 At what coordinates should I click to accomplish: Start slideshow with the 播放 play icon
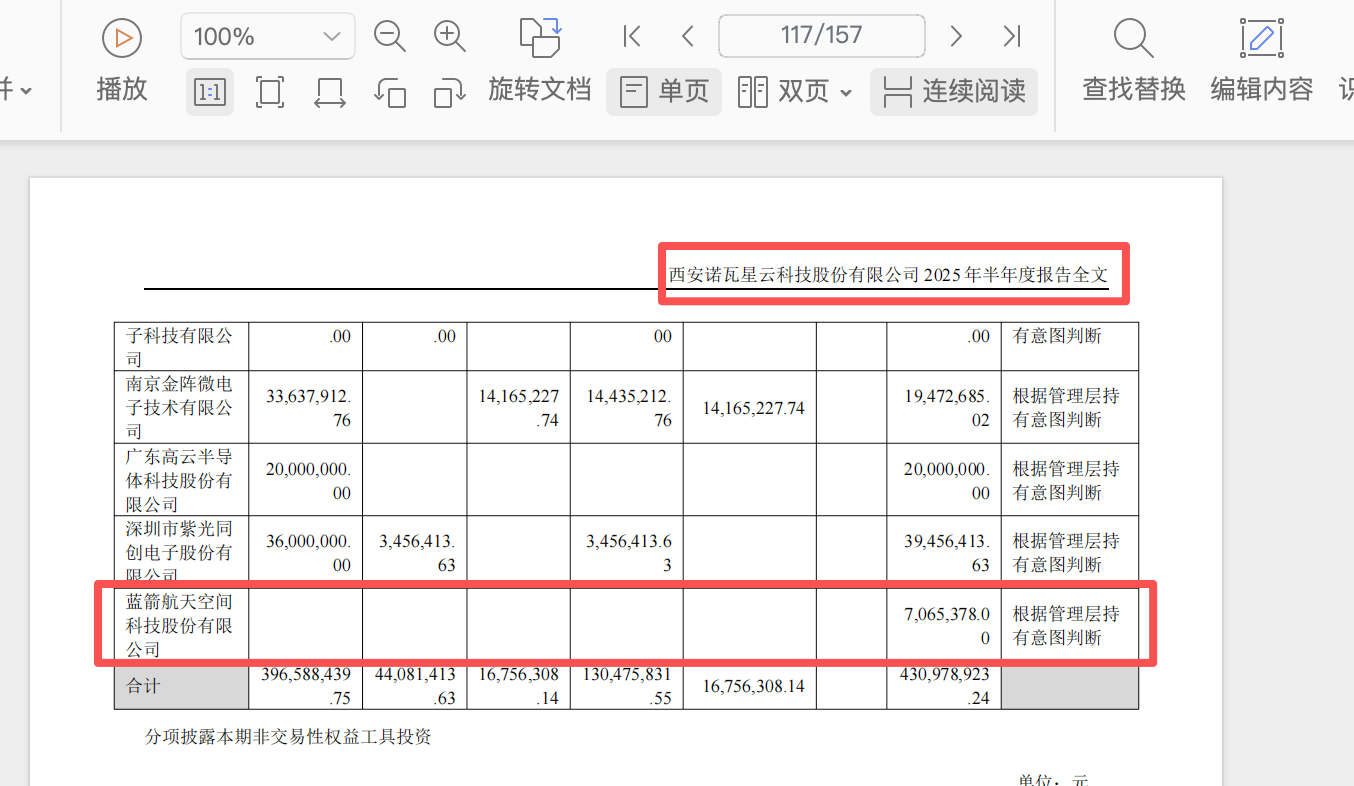click(x=122, y=38)
